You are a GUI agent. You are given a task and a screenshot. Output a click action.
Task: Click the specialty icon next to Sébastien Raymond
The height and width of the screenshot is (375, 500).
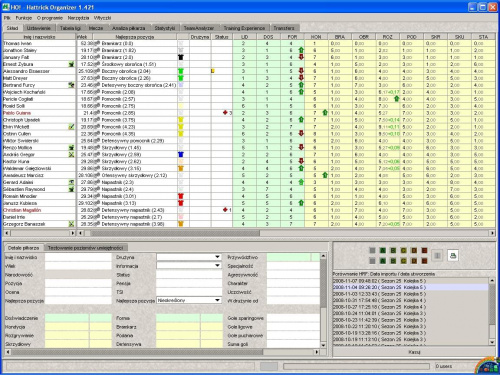71,189
